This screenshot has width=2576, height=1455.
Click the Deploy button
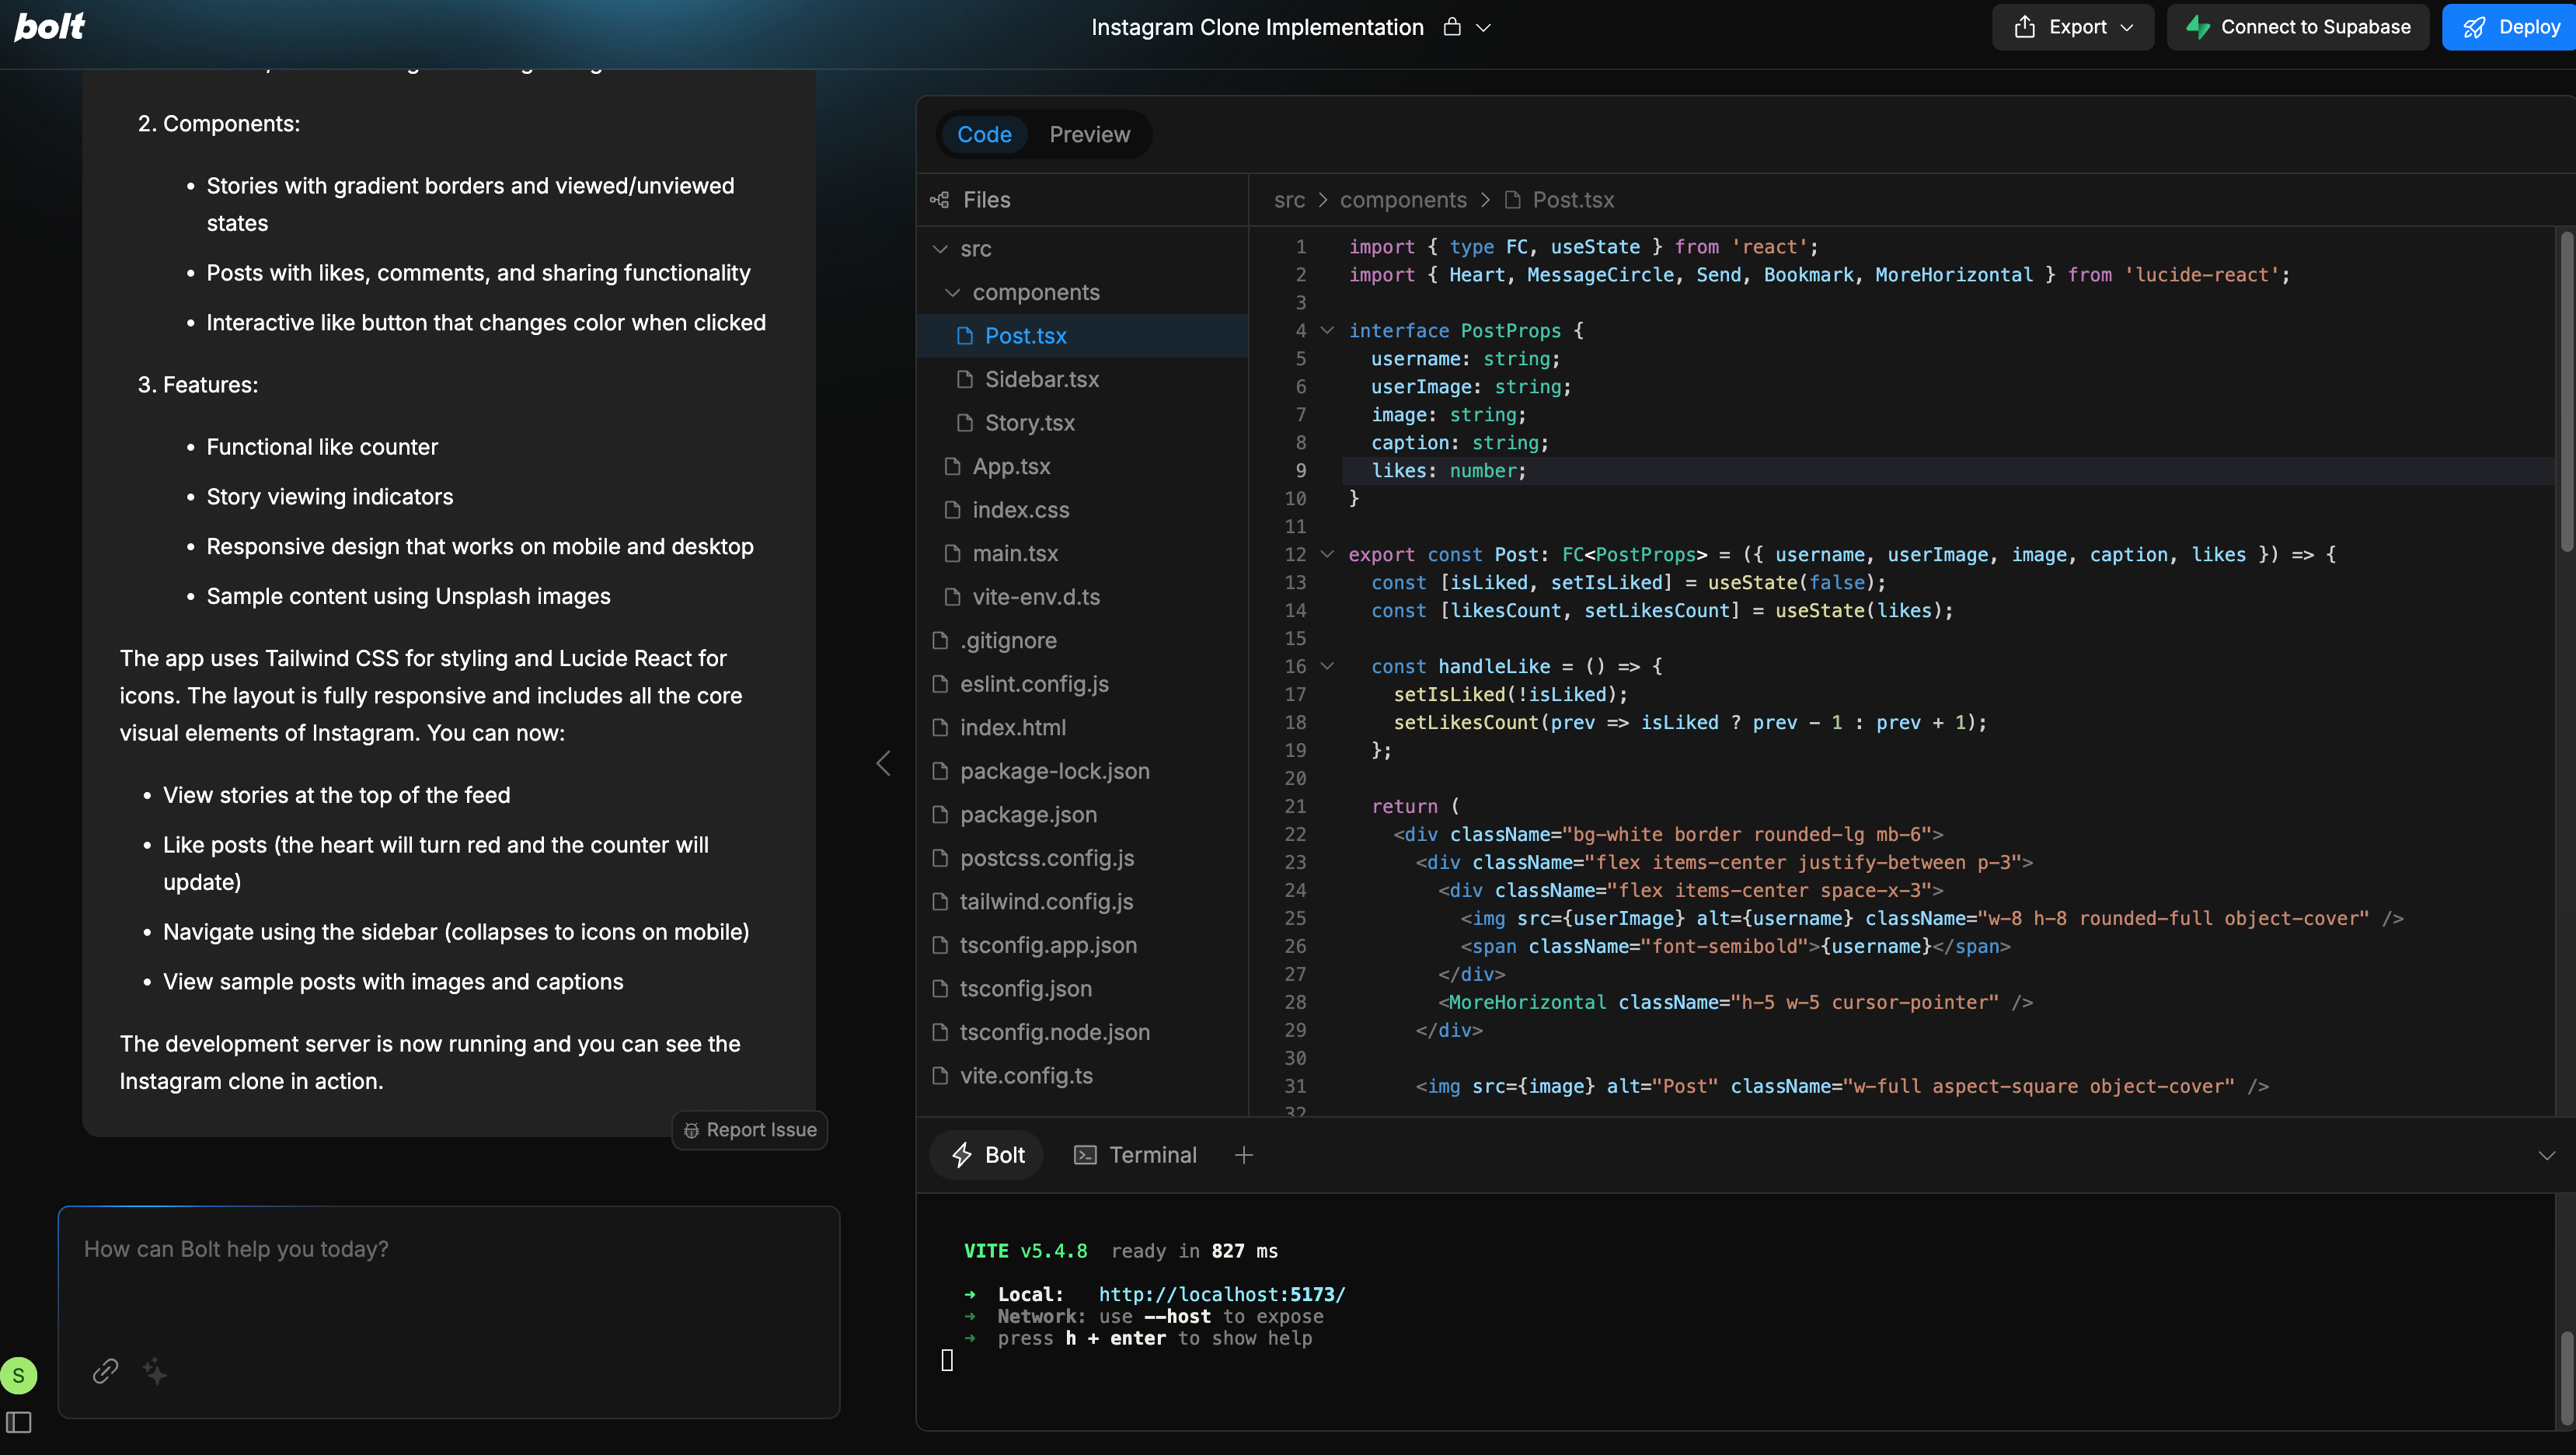[x=2510, y=27]
